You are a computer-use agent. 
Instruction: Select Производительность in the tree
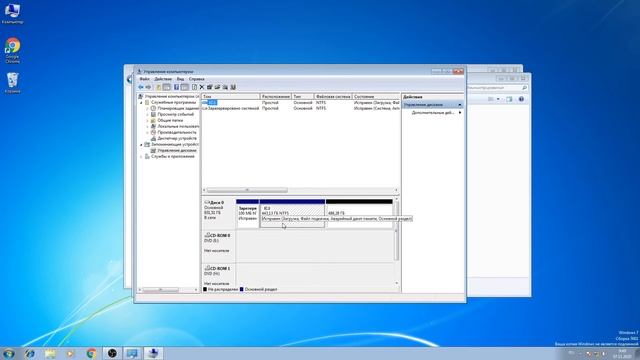(x=177, y=132)
